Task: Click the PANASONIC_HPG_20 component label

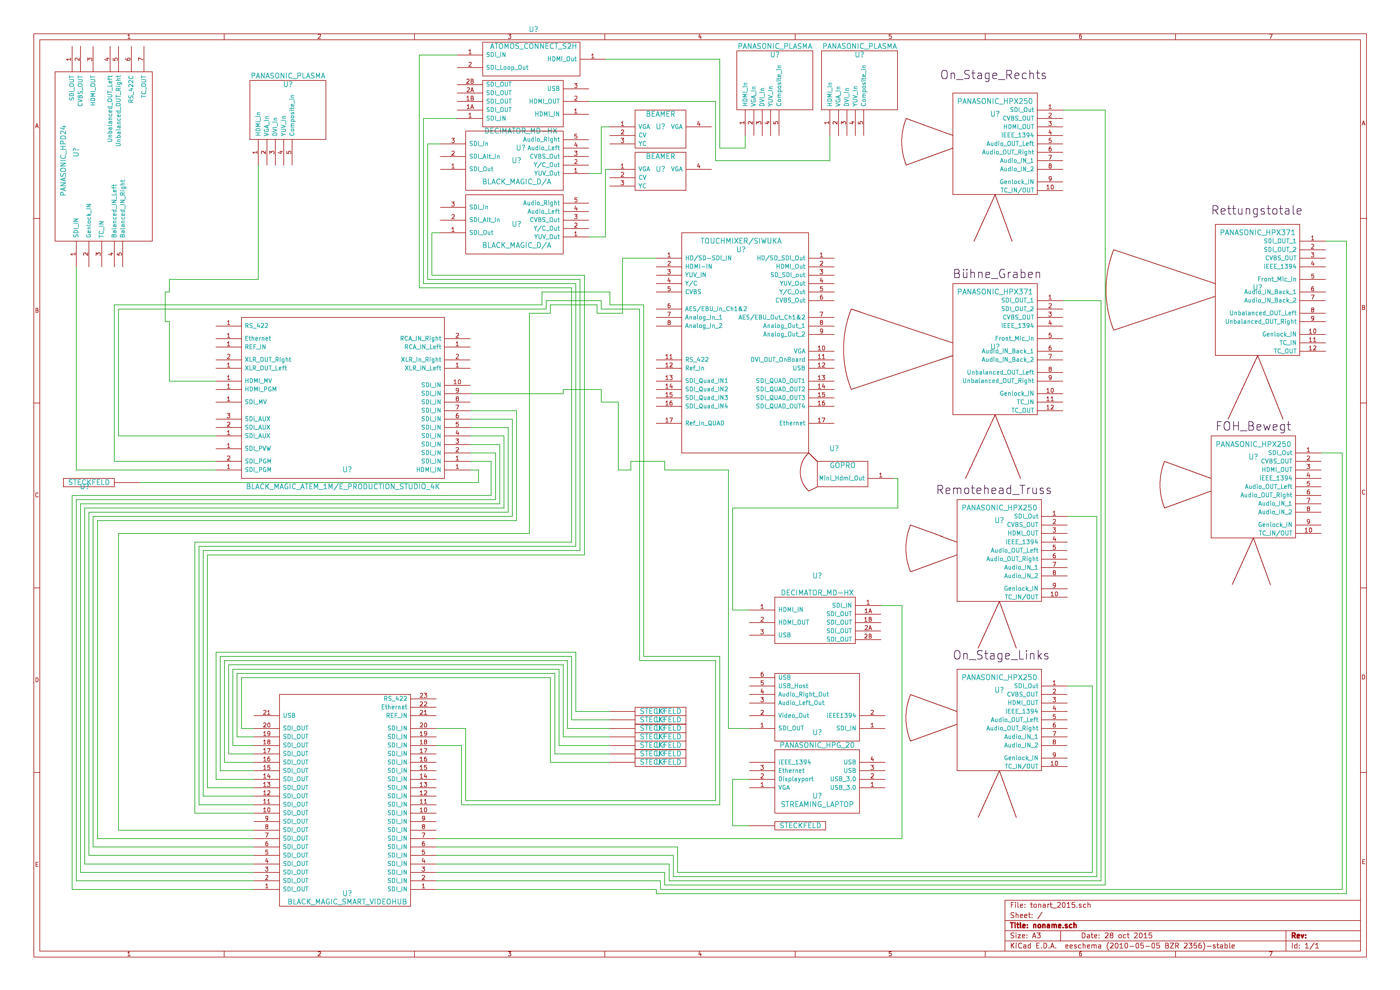Action: (817, 745)
